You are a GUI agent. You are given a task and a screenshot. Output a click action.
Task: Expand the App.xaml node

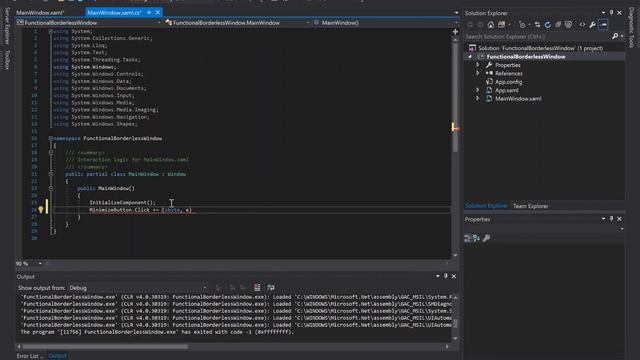click(x=478, y=90)
